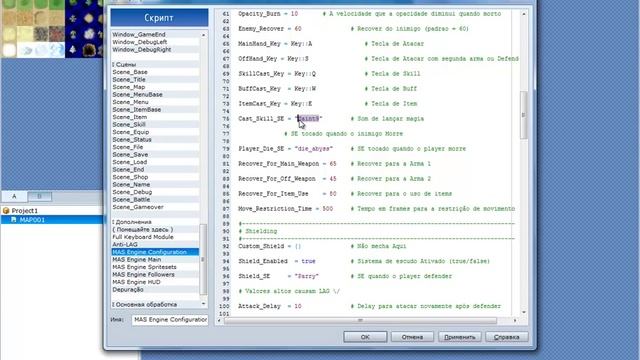Select the Дополнения section header row
Image resolution: width=640 pixels, height=360 pixels.
point(156,222)
